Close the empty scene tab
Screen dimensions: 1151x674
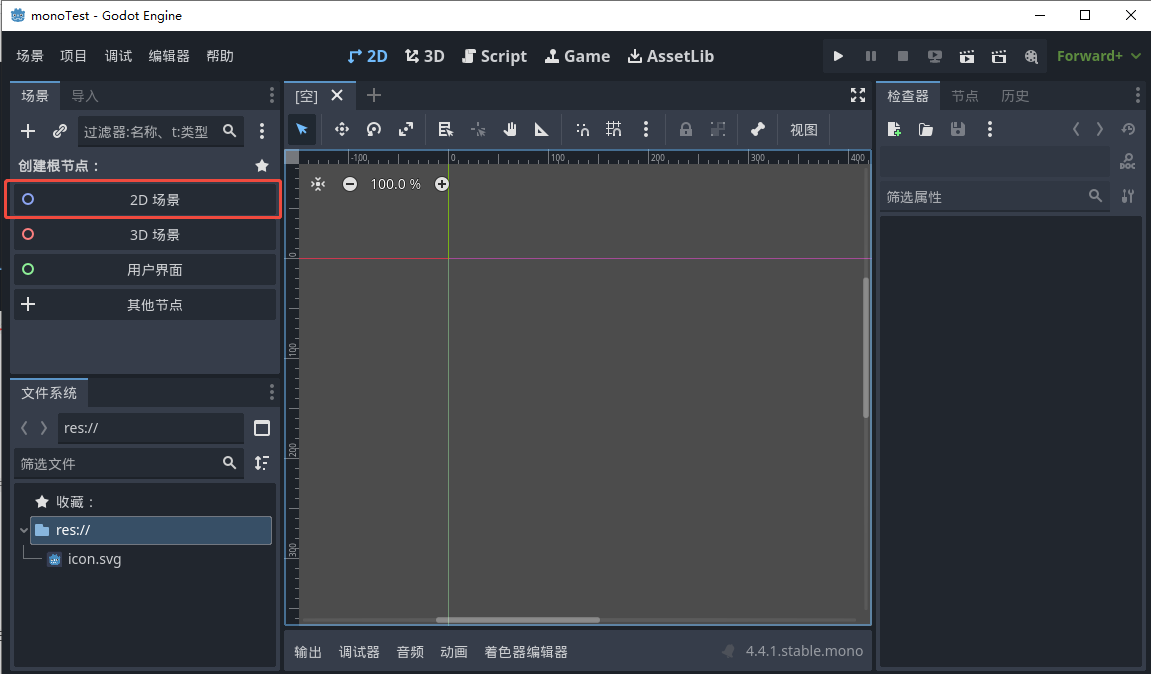tap(337, 95)
